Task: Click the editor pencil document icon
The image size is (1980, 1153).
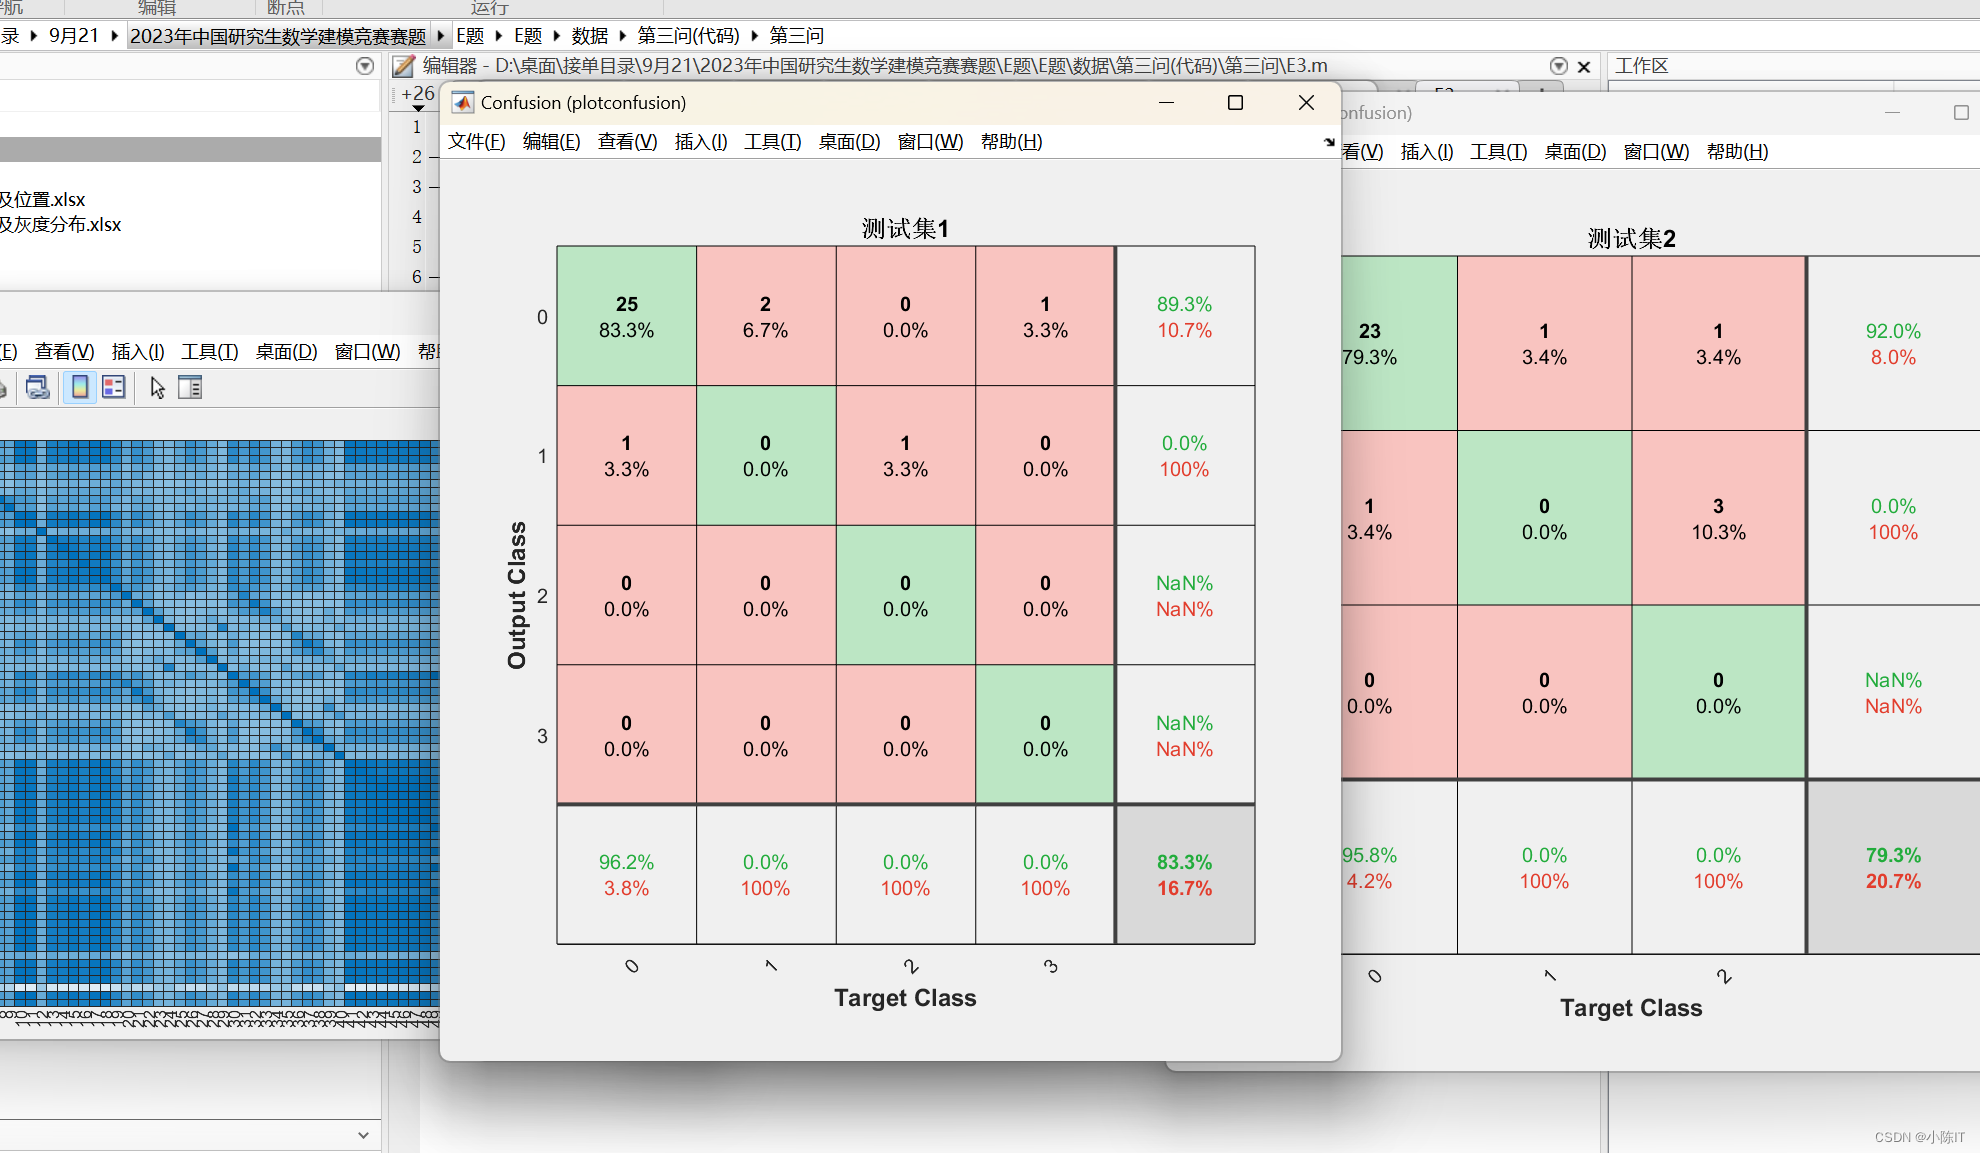Action: pyautogui.click(x=403, y=66)
